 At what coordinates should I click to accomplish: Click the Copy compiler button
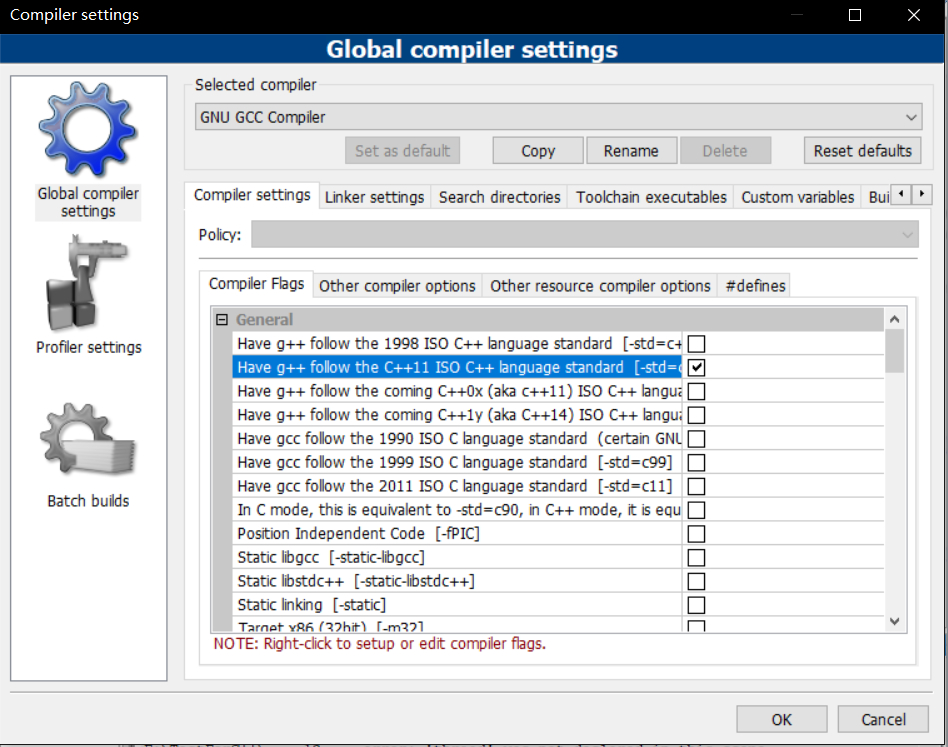coord(538,150)
